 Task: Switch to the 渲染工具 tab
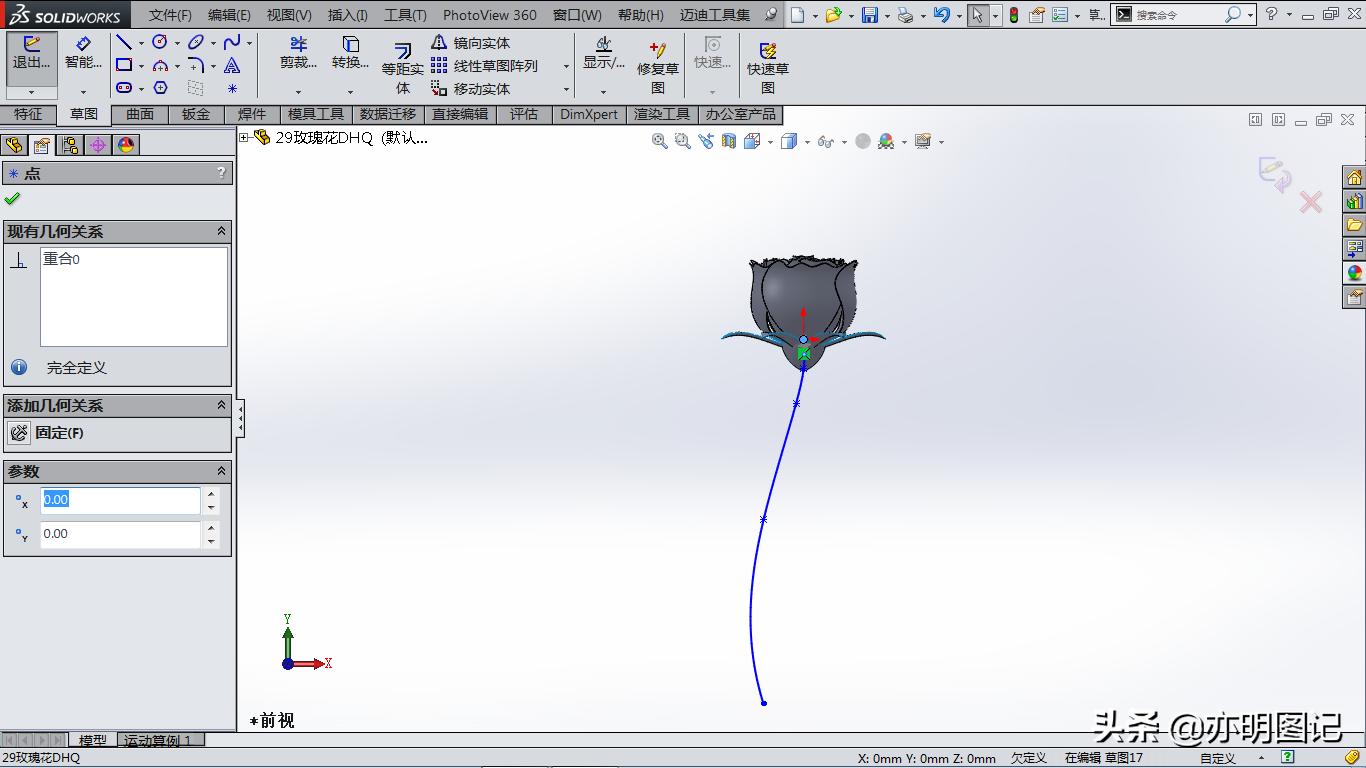click(662, 114)
